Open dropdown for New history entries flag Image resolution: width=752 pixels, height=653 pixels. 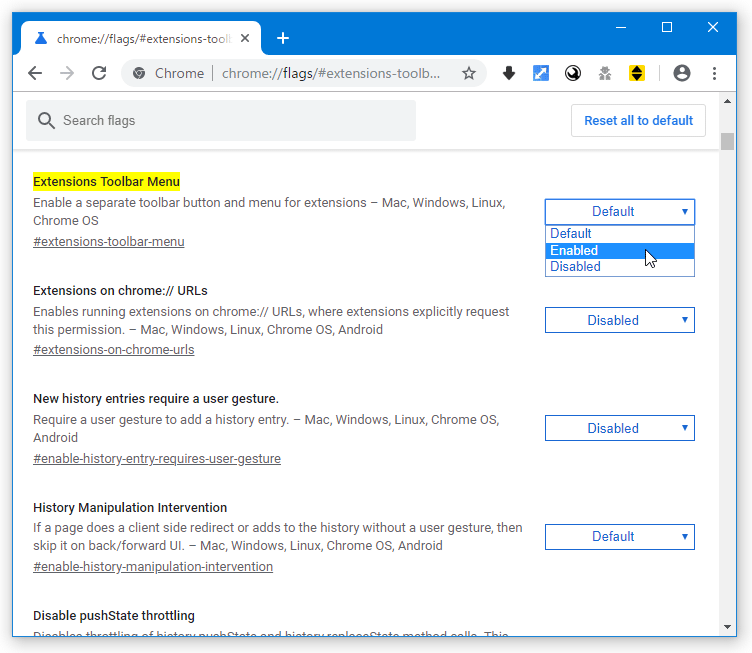pos(620,428)
